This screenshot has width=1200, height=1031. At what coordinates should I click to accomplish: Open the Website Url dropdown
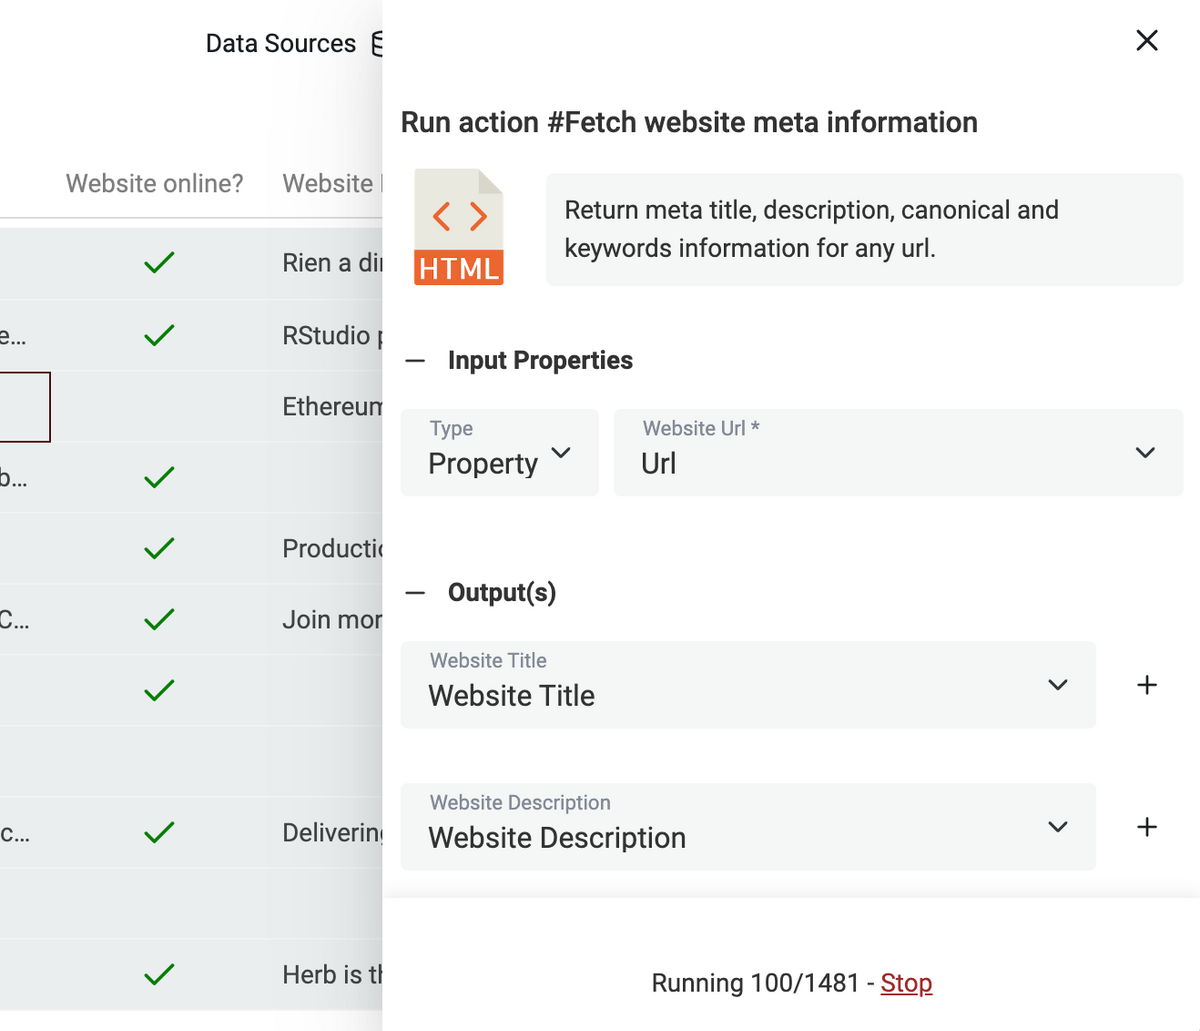(x=898, y=452)
